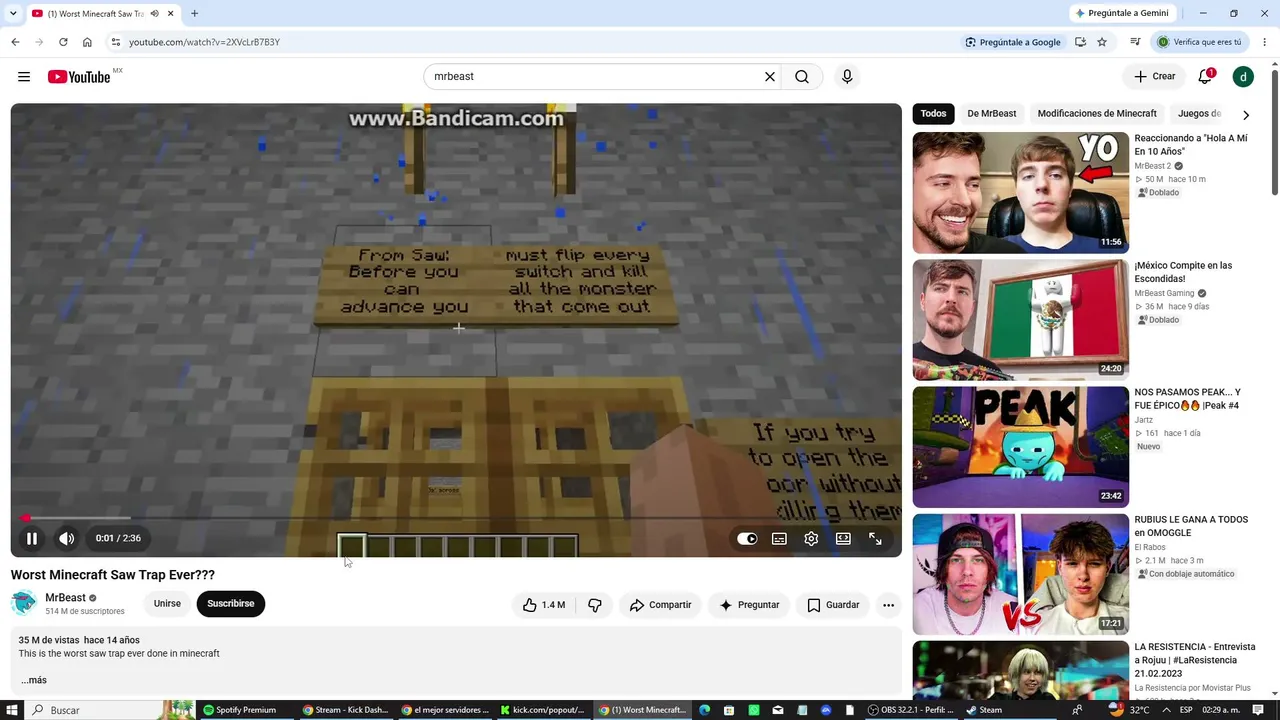Open OBS 32.2.1 from the taskbar
The image size is (1280, 720).
click(911, 710)
